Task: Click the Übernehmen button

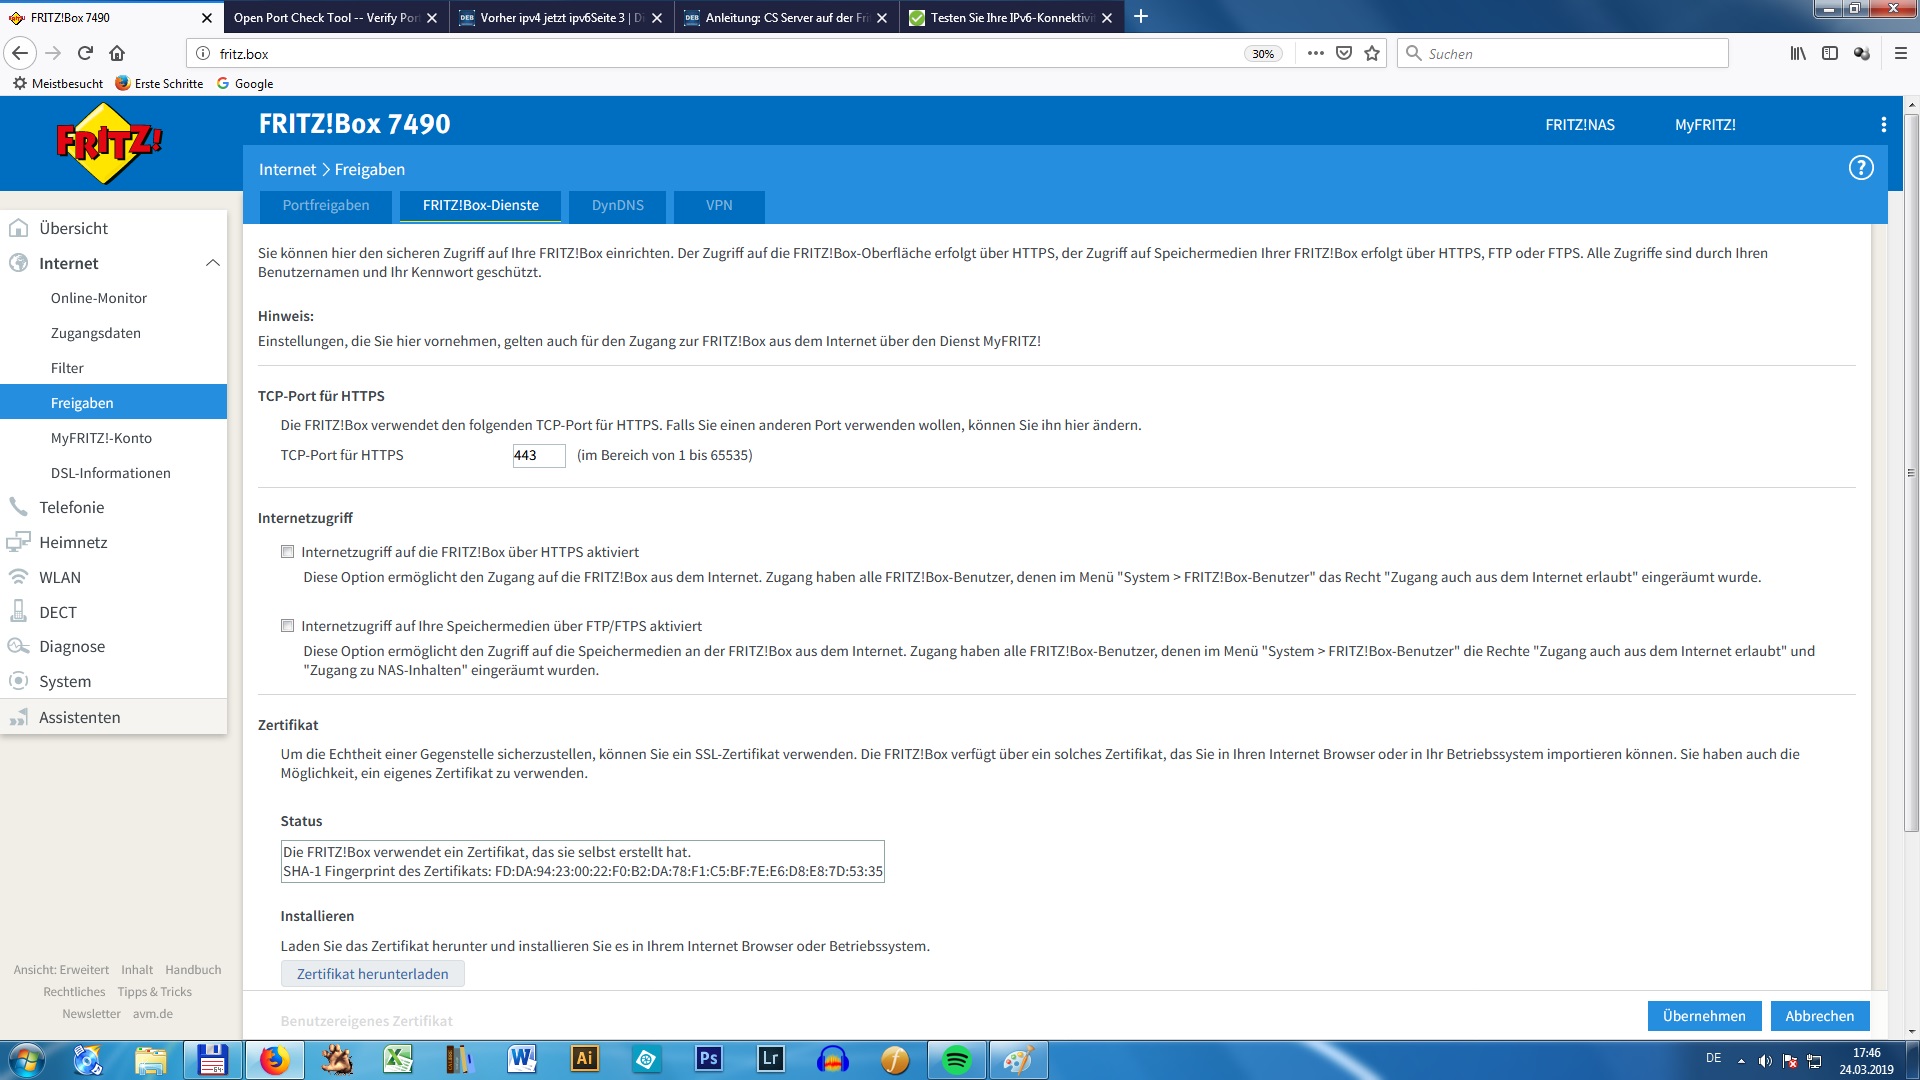Action: [1704, 1016]
